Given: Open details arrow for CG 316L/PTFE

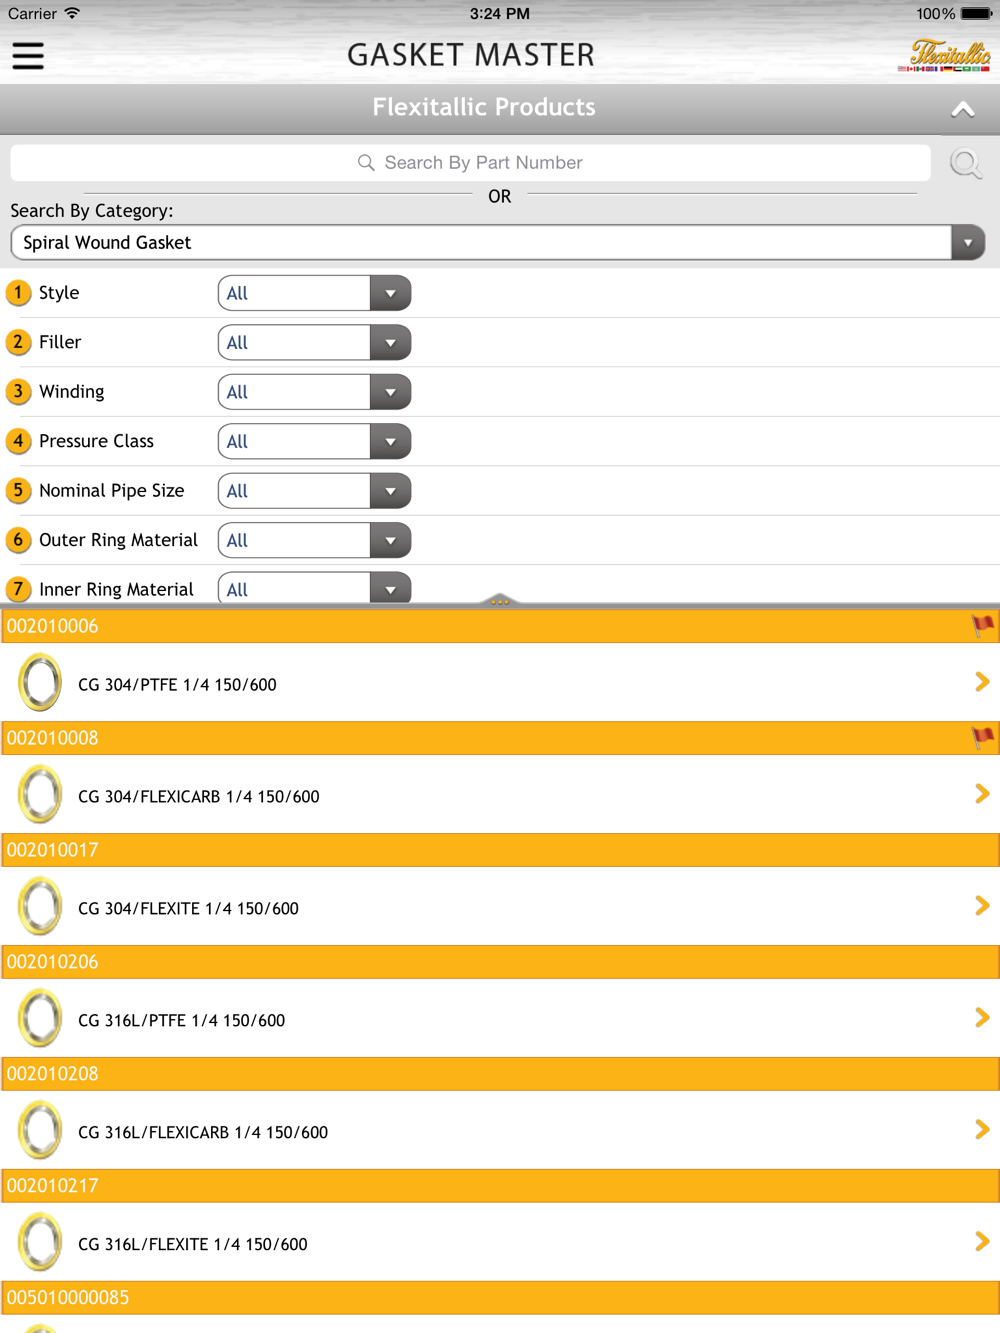Looking at the screenshot, I should point(982,1018).
